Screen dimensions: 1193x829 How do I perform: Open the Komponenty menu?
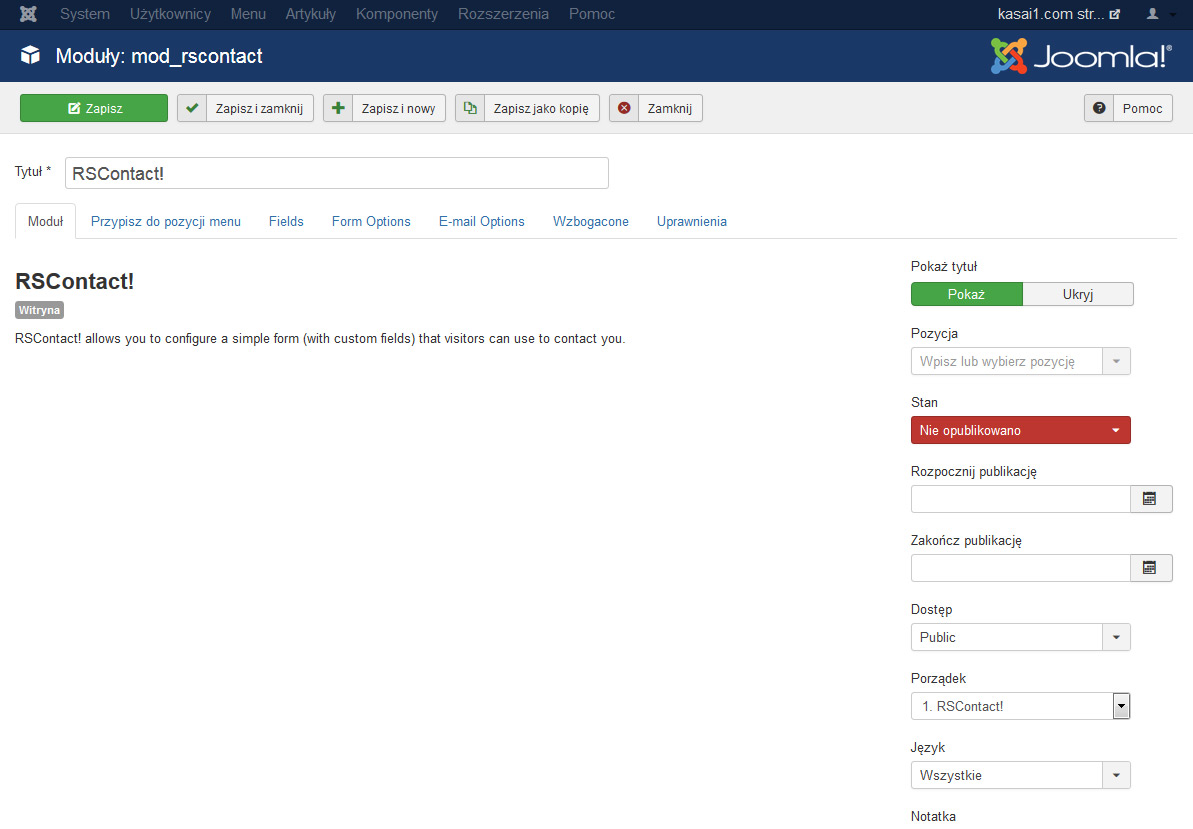(396, 14)
